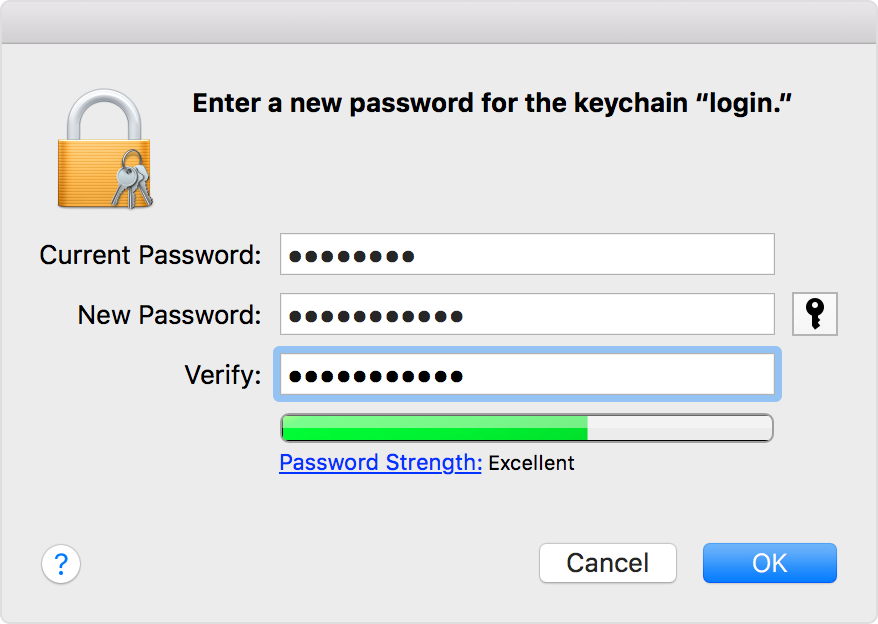Image resolution: width=878 pixels, height=624 pixels.
Task: Focus the Current Password field
Action: click(x=526, y=254)
